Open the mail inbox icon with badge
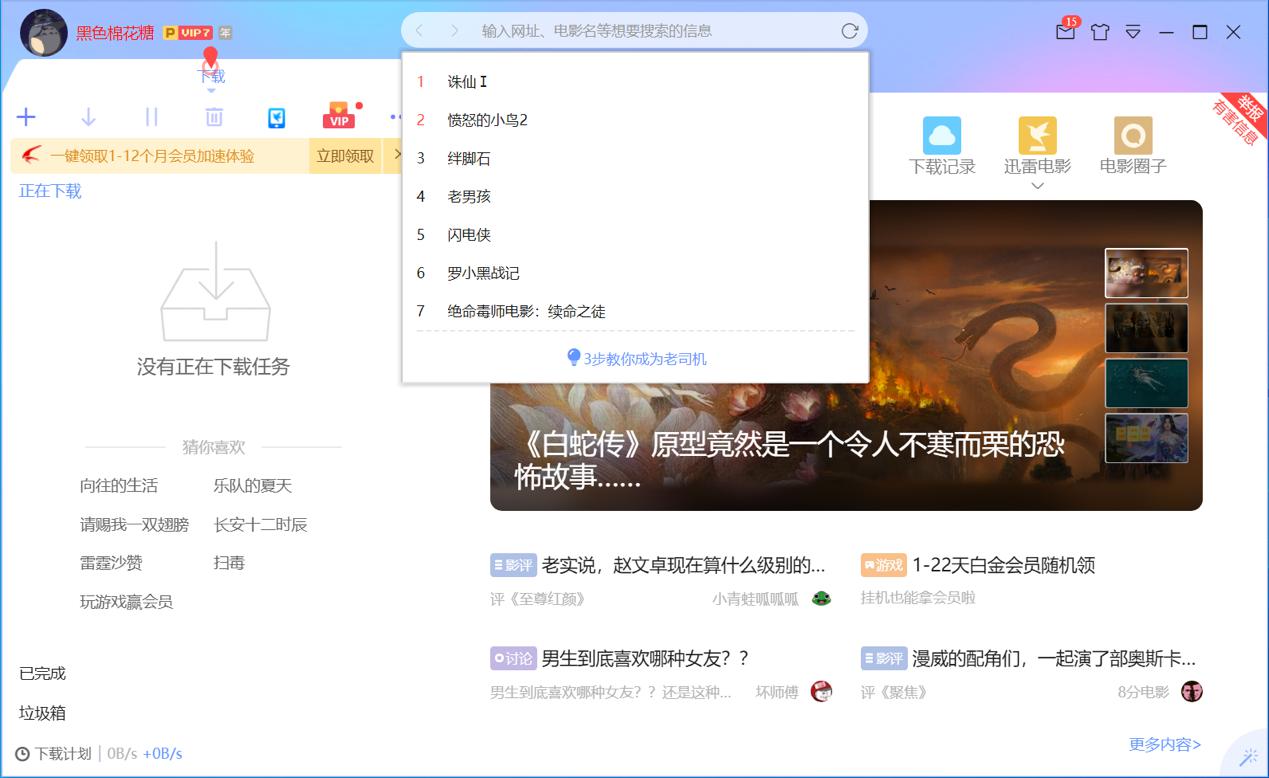 [1066, 31]
